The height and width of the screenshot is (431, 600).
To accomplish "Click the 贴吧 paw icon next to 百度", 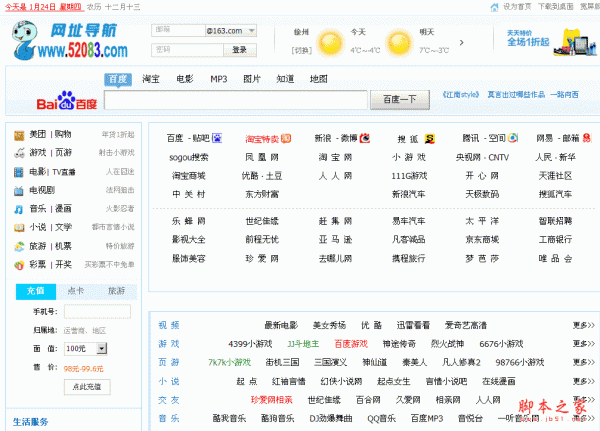I will 217,138.
